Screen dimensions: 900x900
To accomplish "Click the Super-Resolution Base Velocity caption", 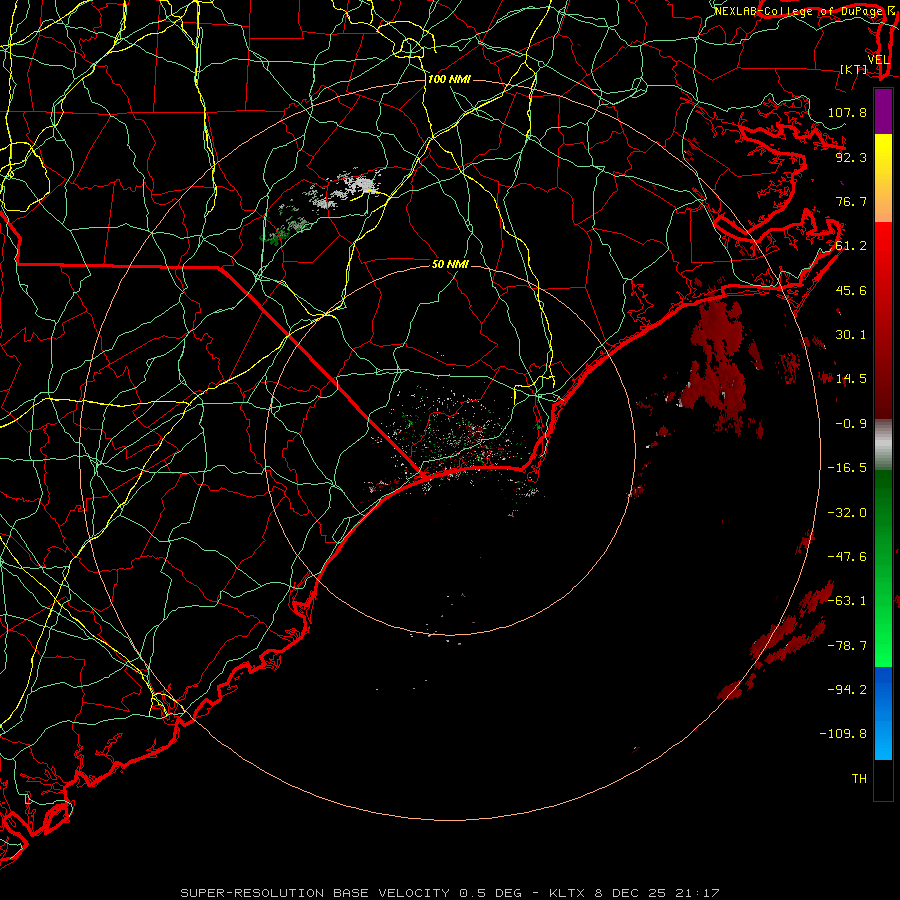I will 449,893.
